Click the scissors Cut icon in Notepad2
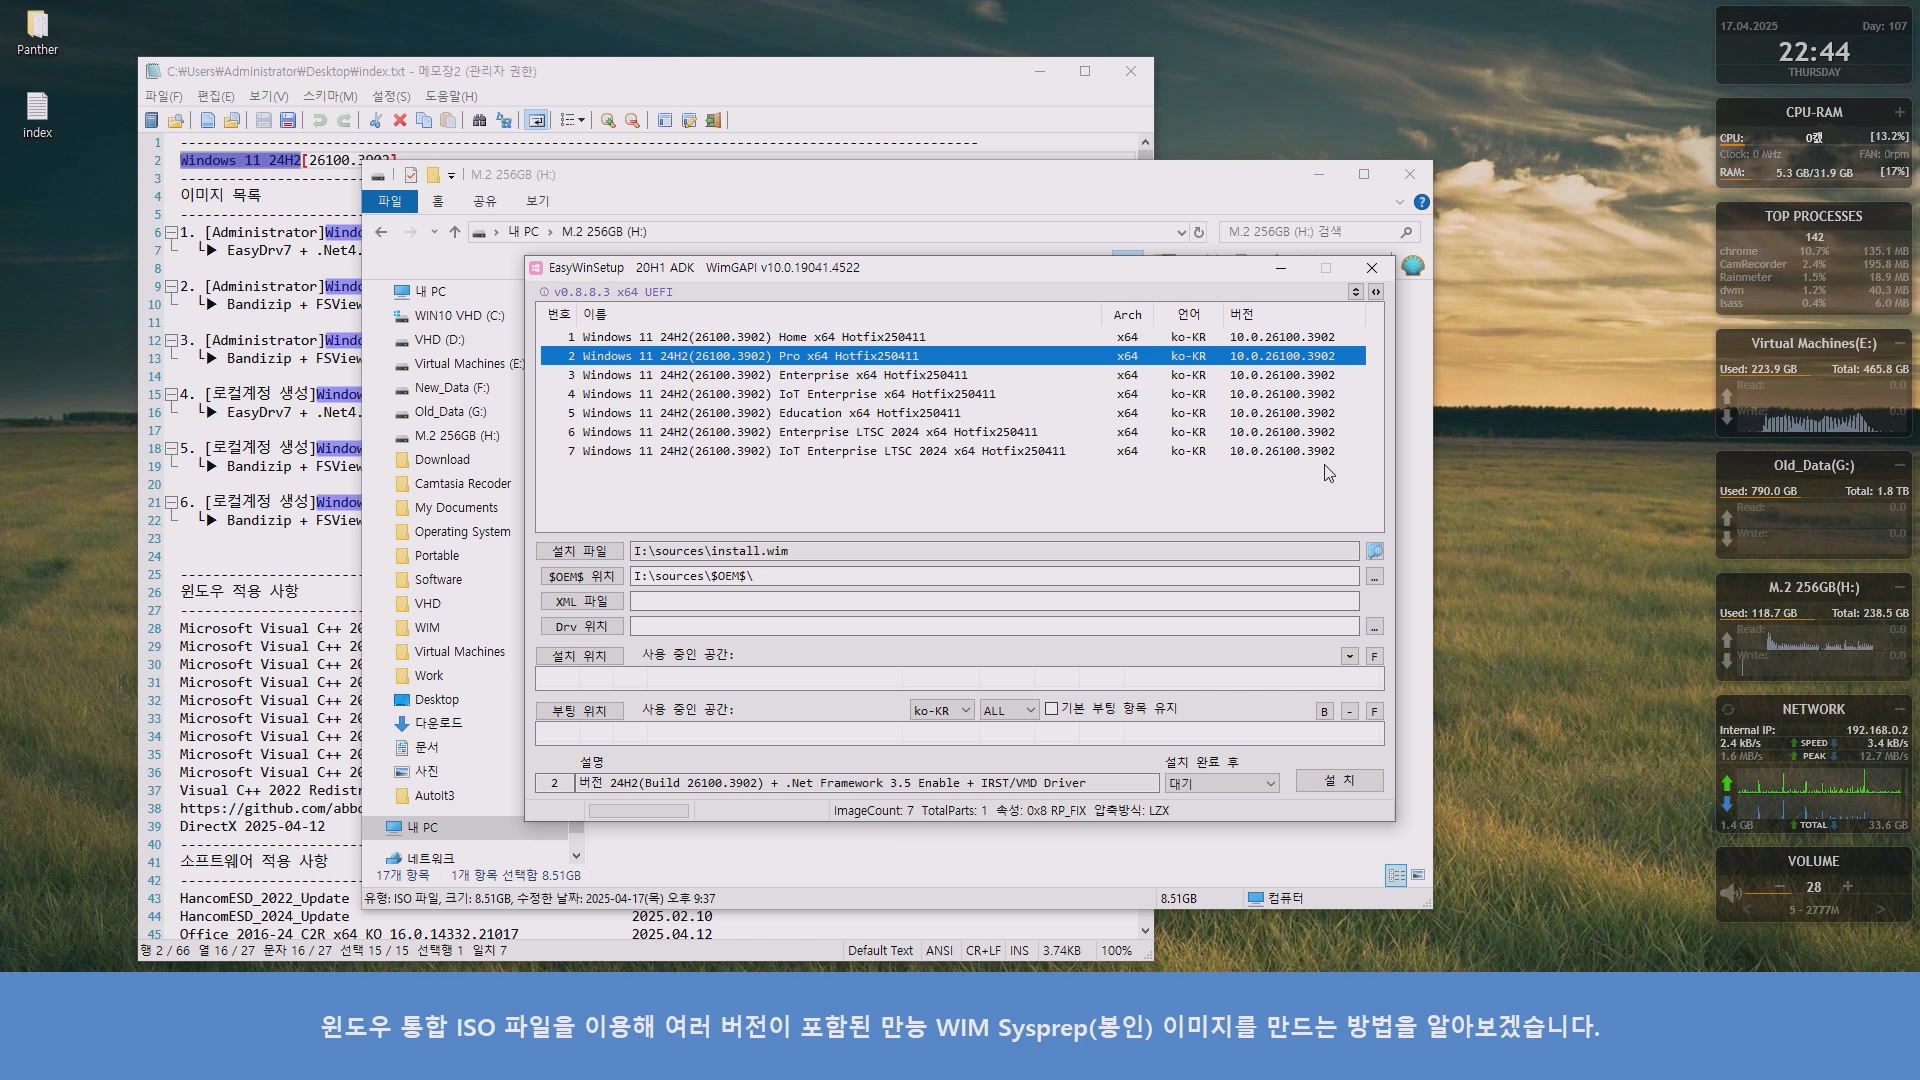The width and height of the screenshot is (1920, 1080). 375,120
